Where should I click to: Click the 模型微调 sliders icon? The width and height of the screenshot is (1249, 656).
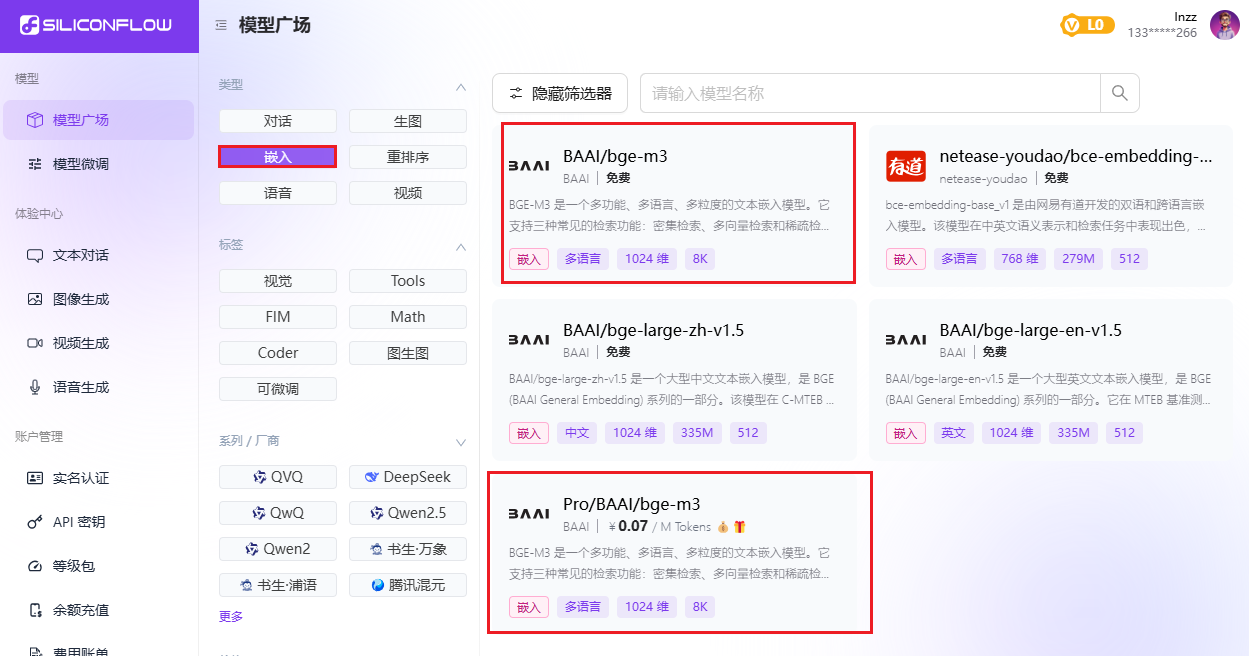tap(35, 164)
